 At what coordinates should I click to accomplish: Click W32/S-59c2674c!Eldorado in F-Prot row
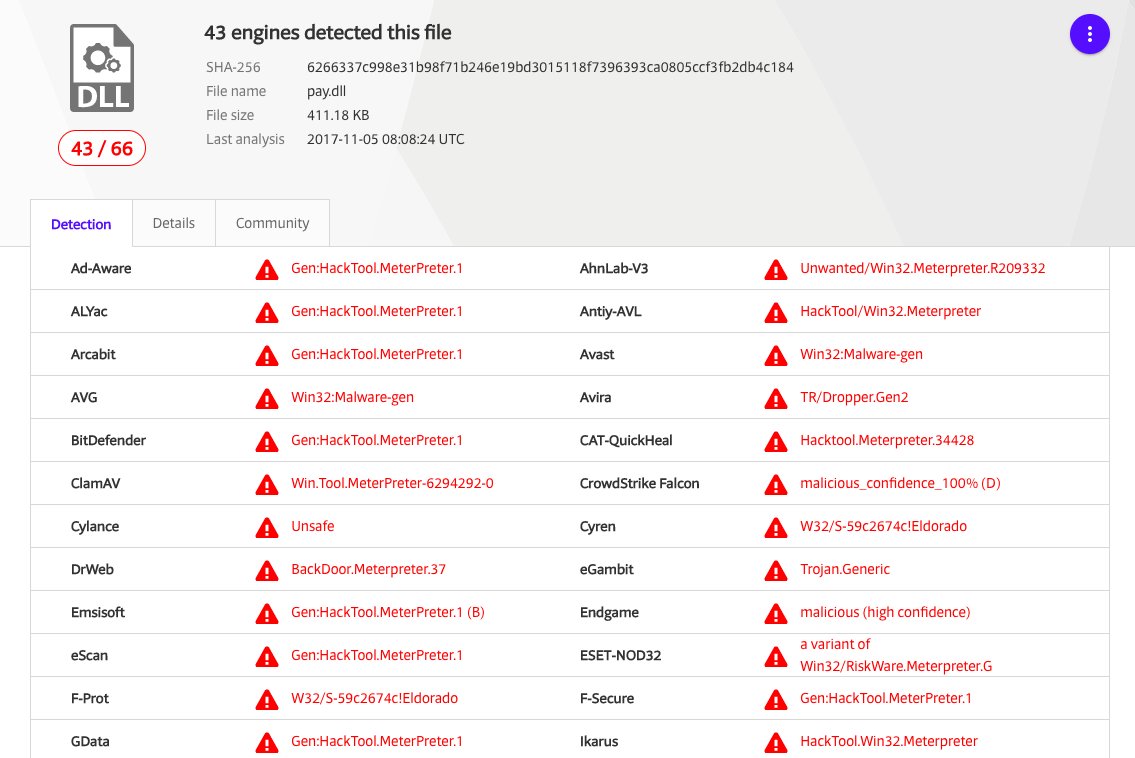pos(374,698)
